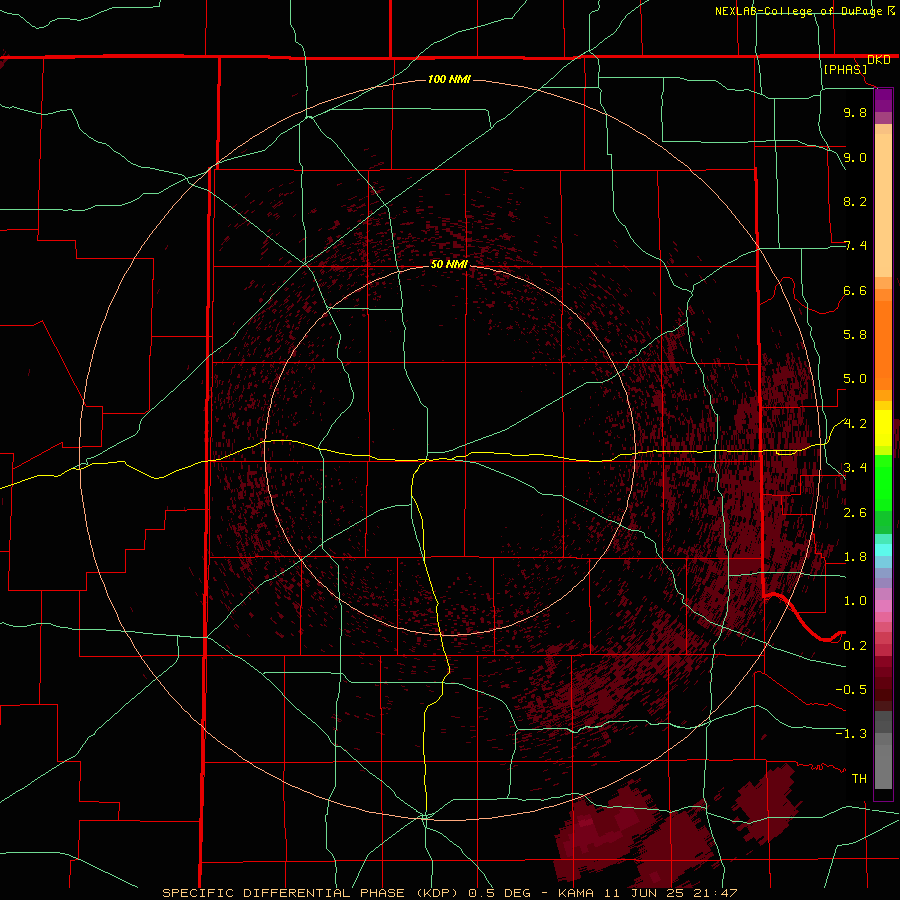This screenshot has height=900, width=900.
Task: Click the 100 NMI range ring label
Action: (449, 79)
